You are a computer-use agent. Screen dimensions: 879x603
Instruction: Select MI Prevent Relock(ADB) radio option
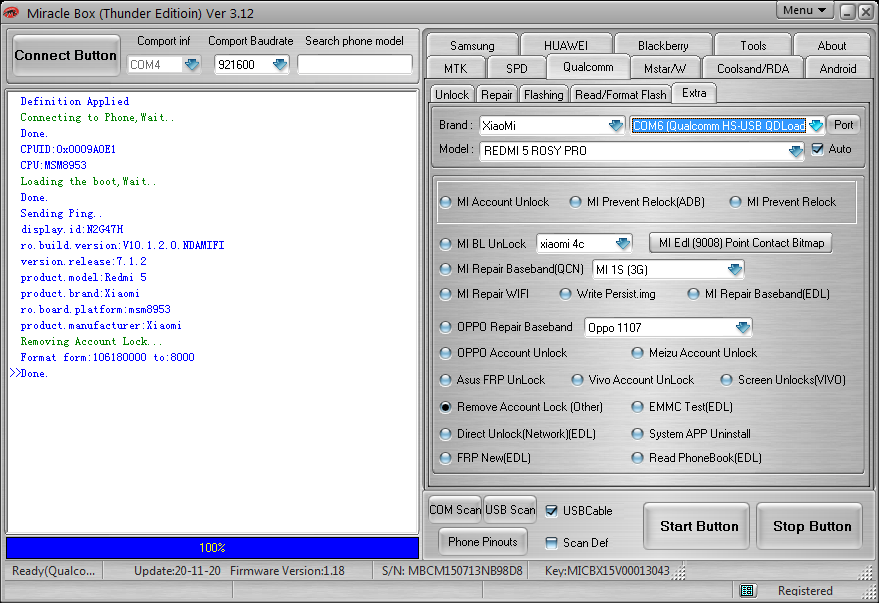pos(575,202)
